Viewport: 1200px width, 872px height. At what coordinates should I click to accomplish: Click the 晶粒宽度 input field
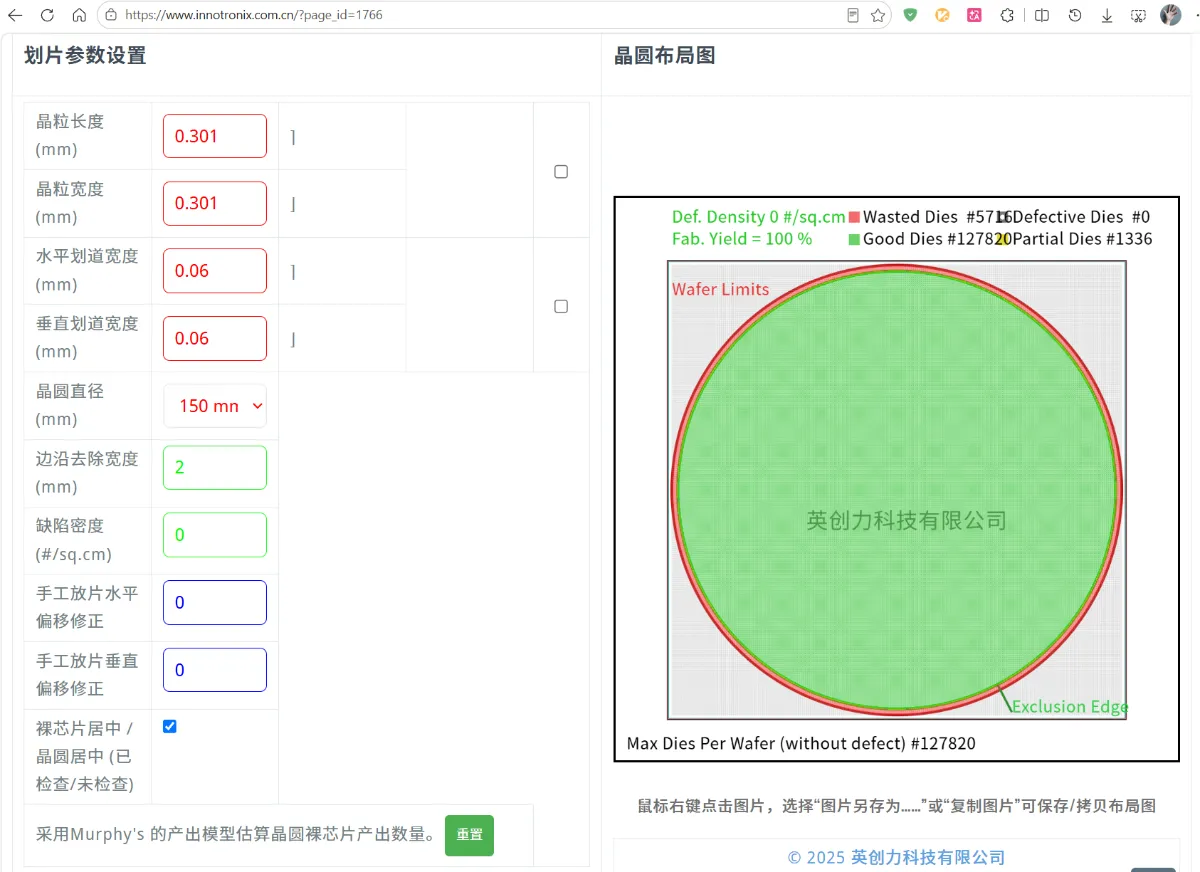(x=215, y=203)
